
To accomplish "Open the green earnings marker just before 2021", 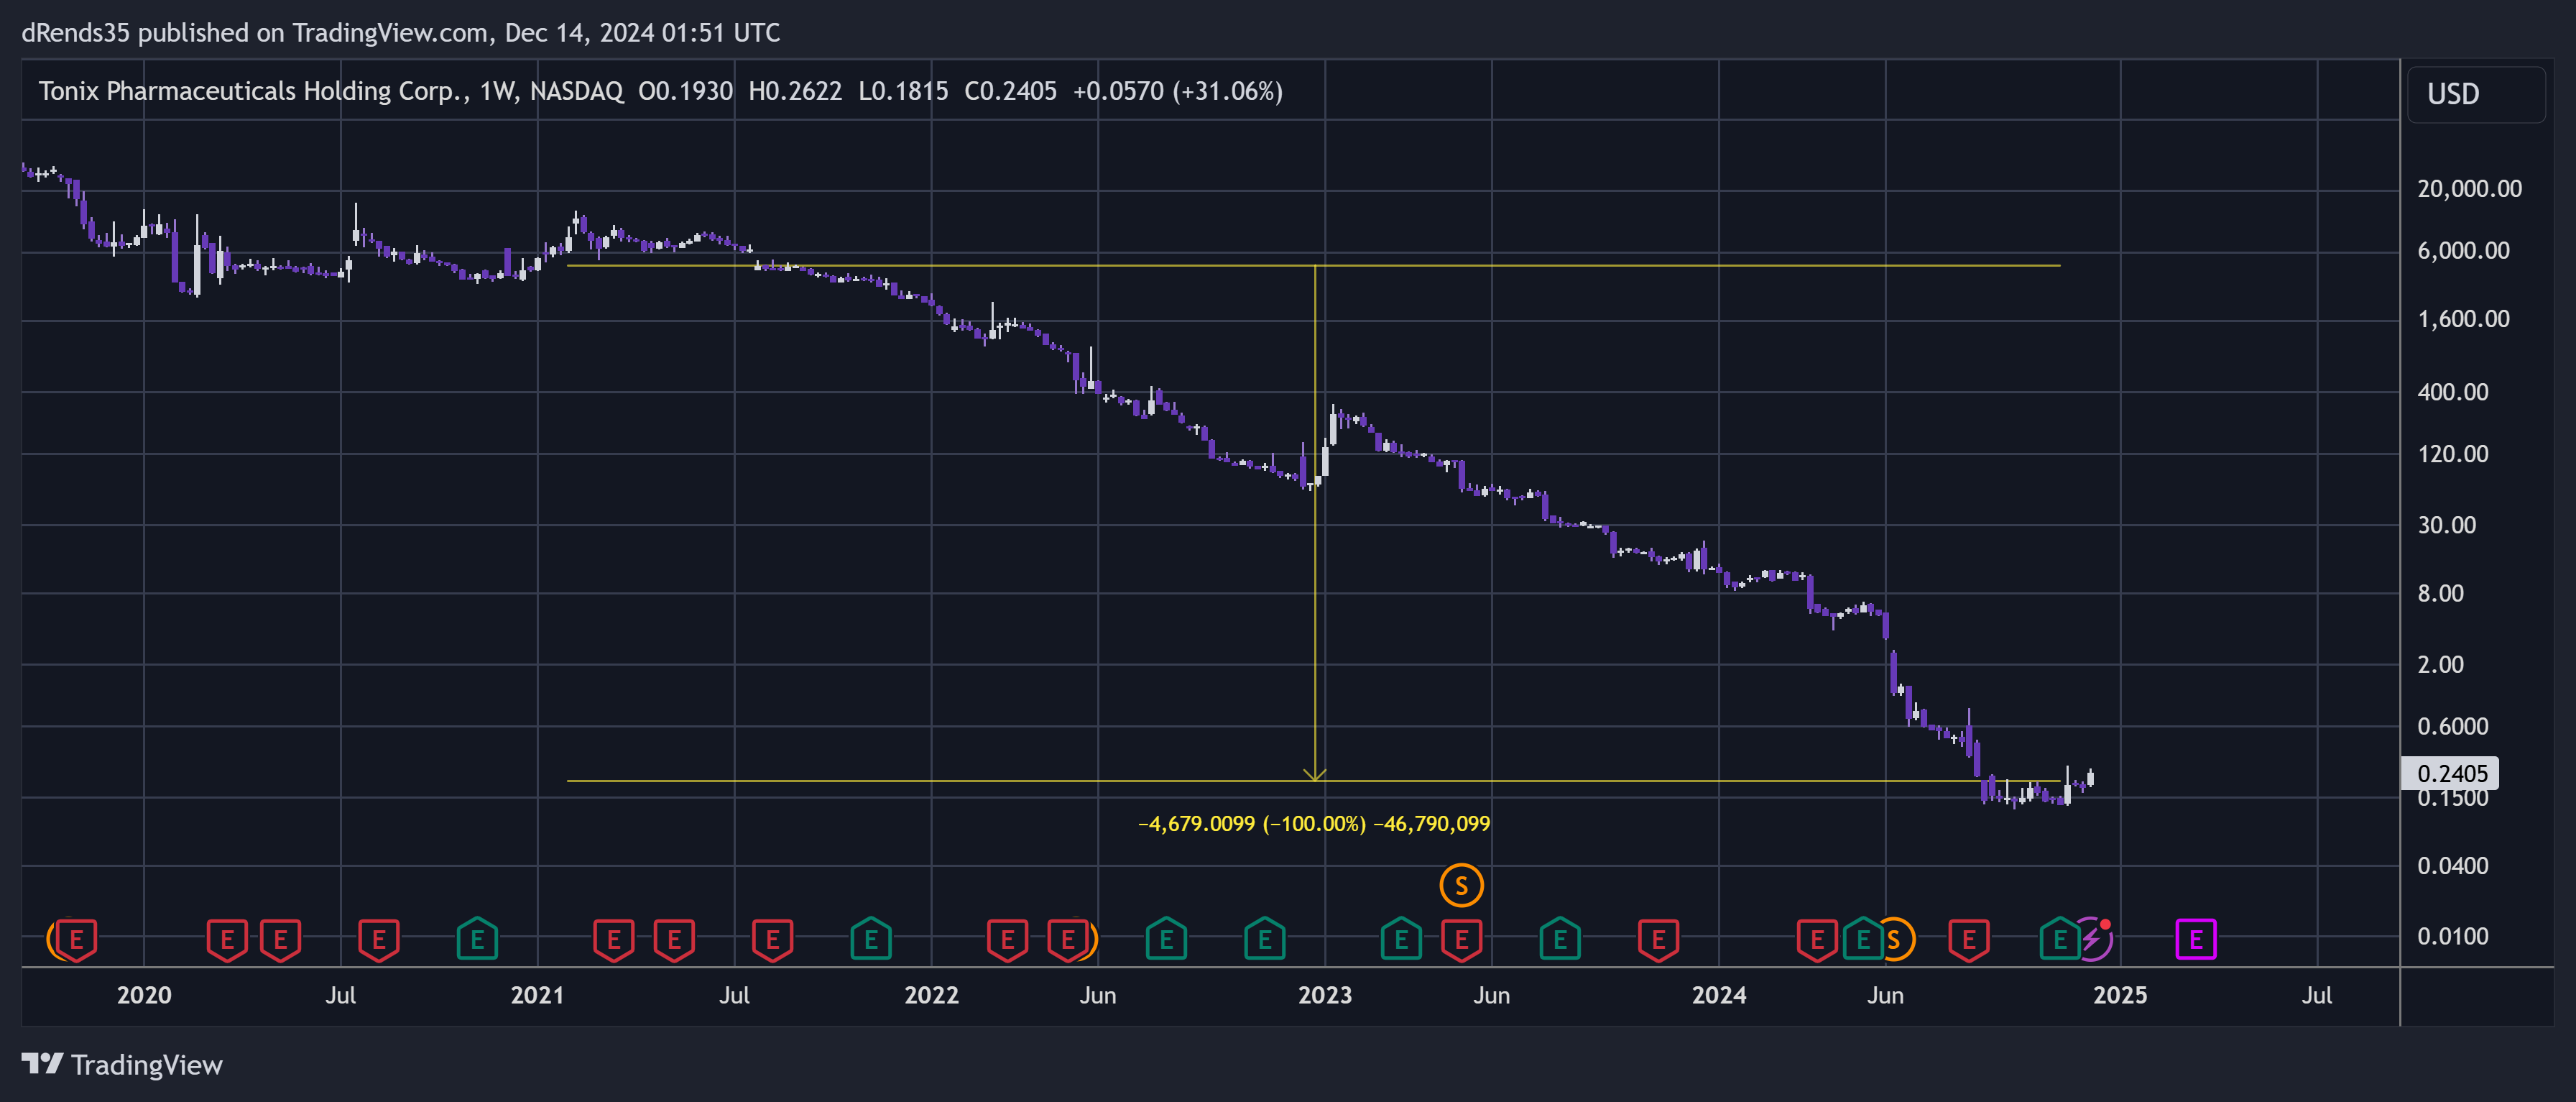I will pos(477,939).
